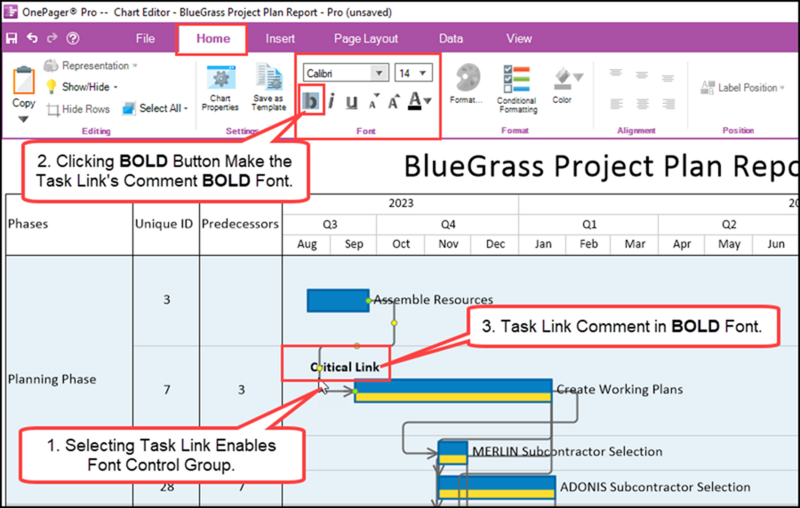
Task: Open the Select All dropdown
Action: tap(155, 108)
